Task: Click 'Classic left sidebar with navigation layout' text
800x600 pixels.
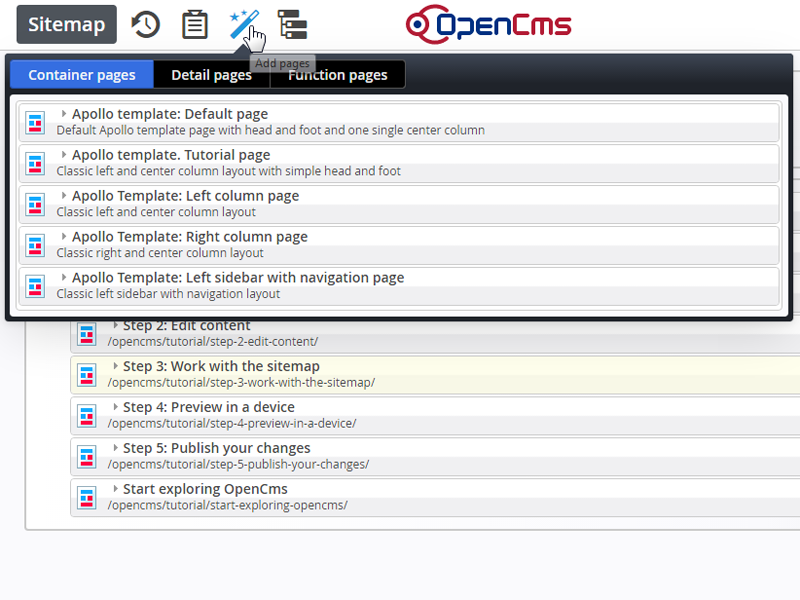Action: (x=168, y=294)
